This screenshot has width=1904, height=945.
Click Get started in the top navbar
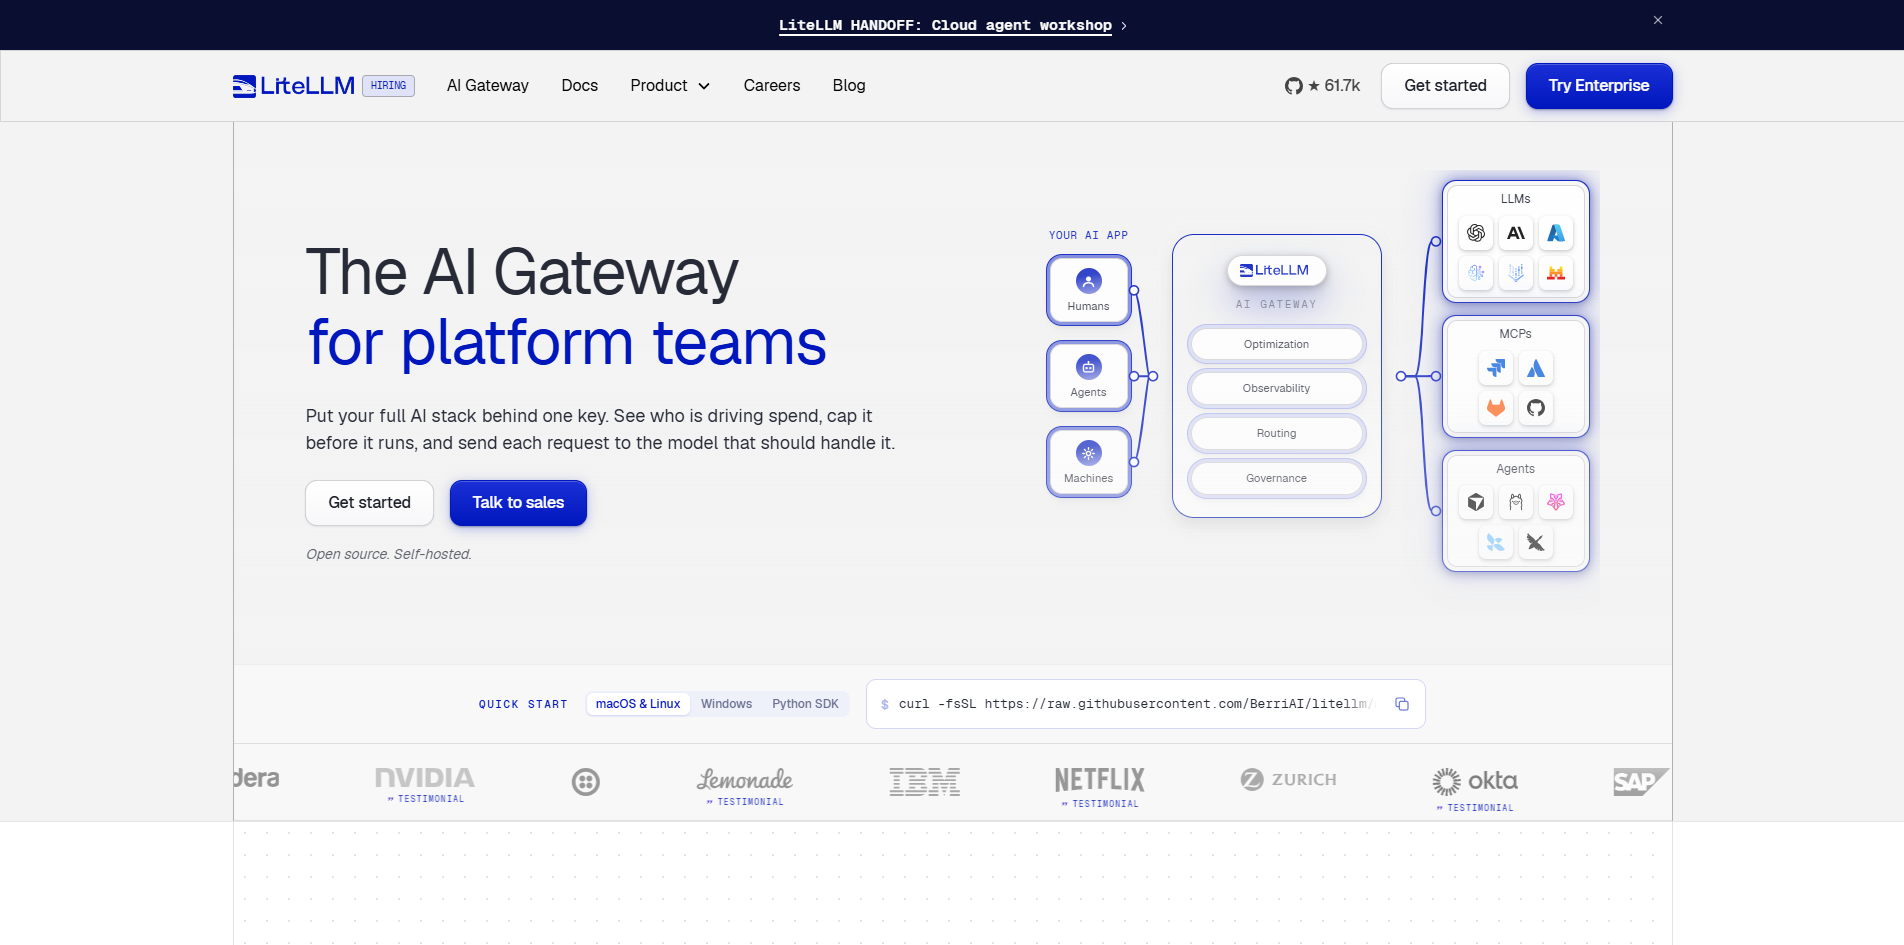click(x=1445, y=86)
